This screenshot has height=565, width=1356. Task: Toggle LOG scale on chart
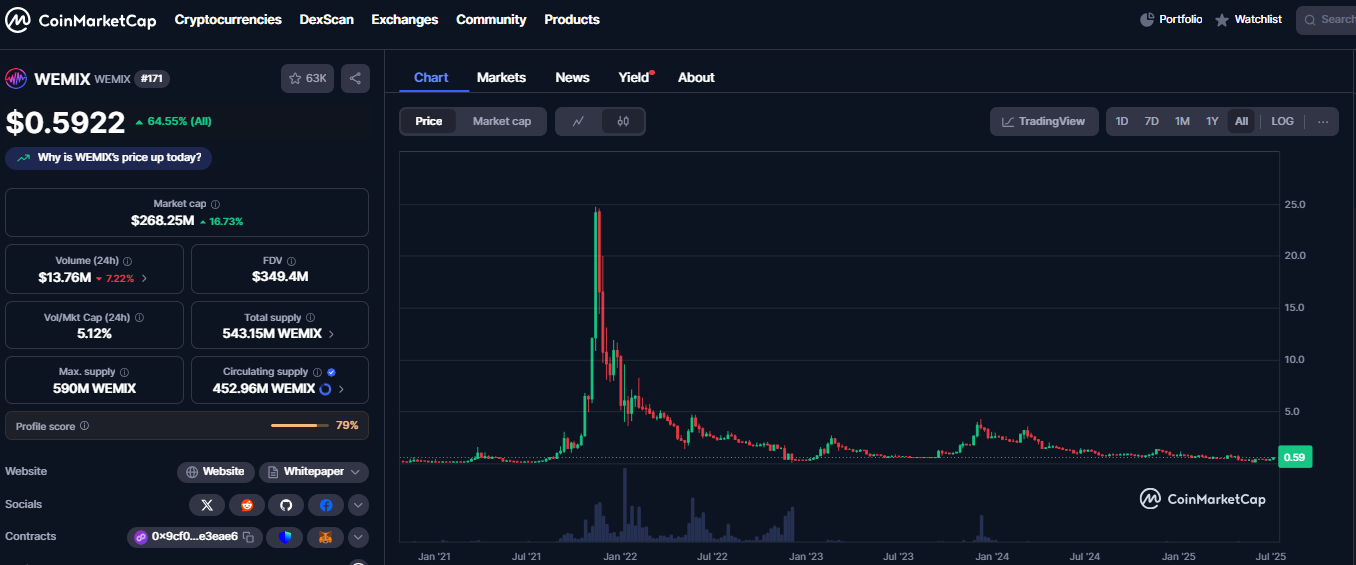click(x=1283, y=121)
